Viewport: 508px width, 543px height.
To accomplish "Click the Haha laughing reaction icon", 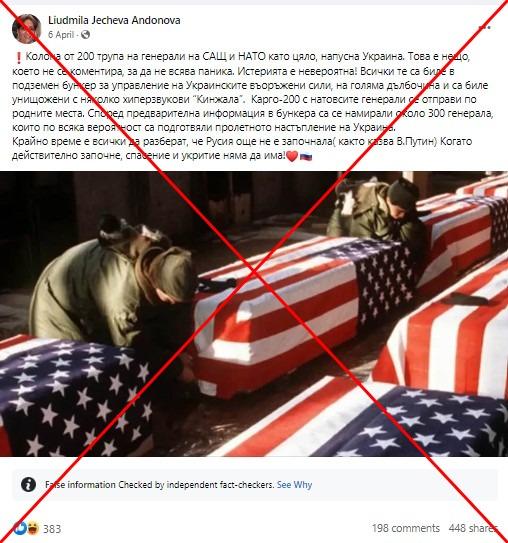I will (x=33, y=528).
